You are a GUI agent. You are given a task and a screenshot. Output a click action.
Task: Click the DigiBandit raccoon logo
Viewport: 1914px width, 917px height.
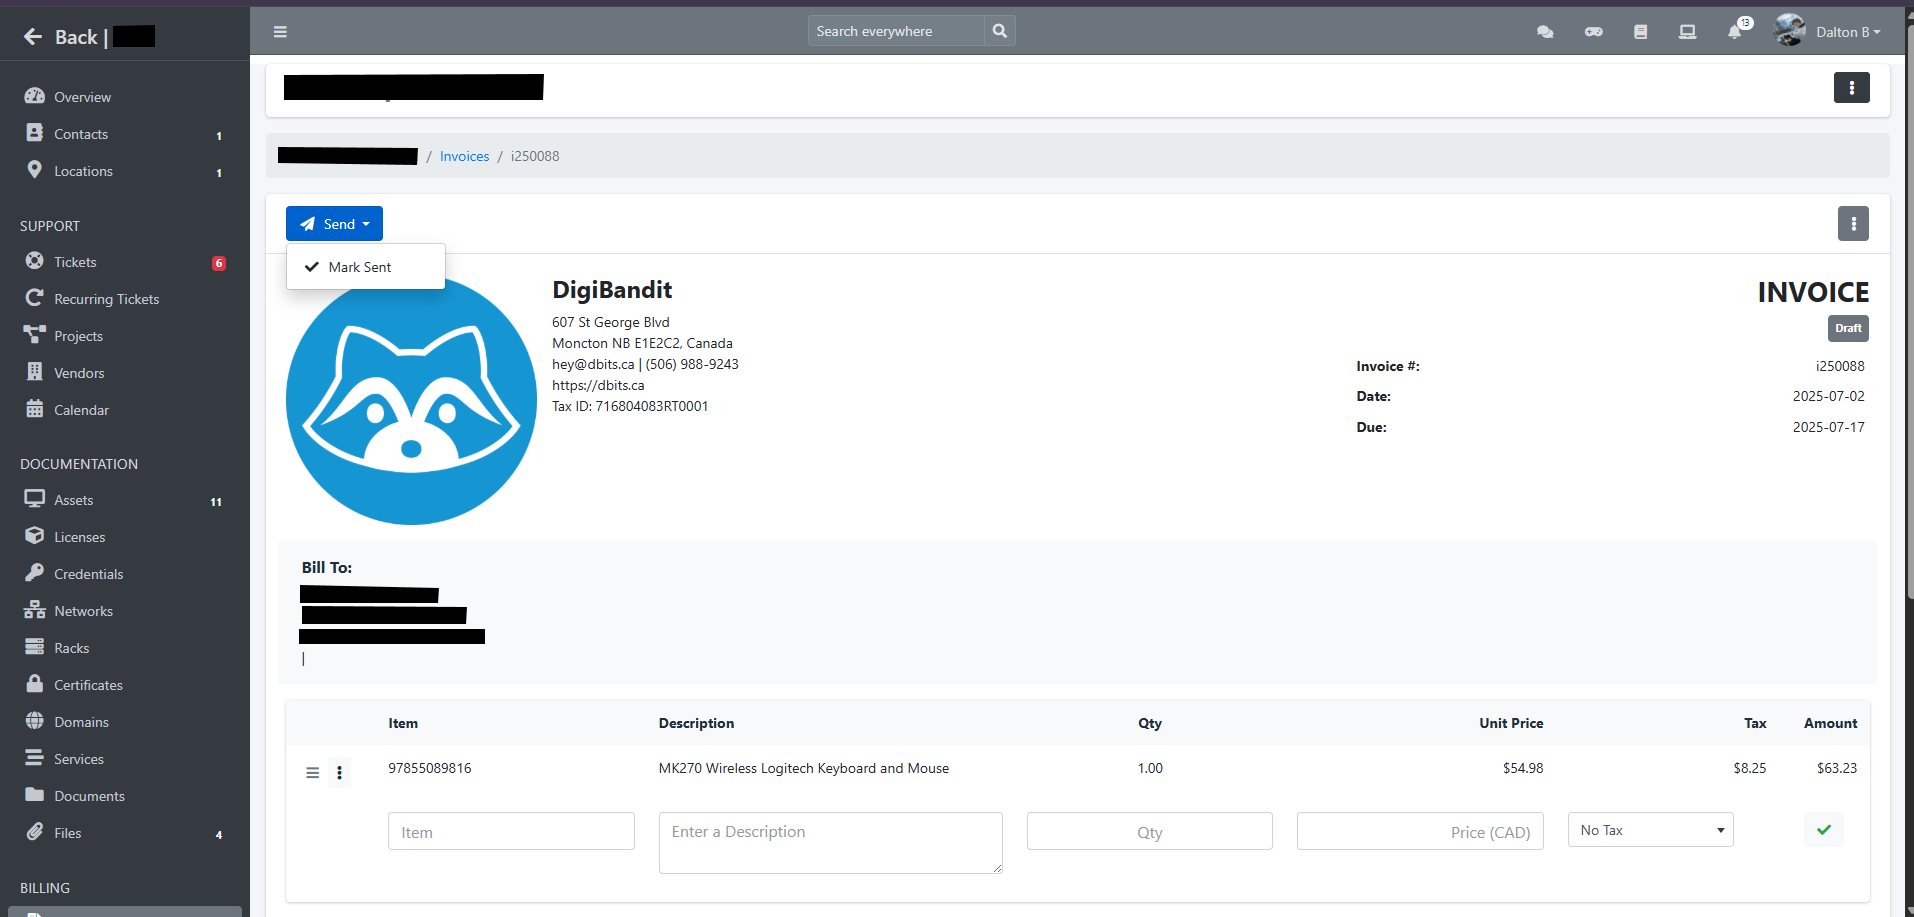point(411,400)
